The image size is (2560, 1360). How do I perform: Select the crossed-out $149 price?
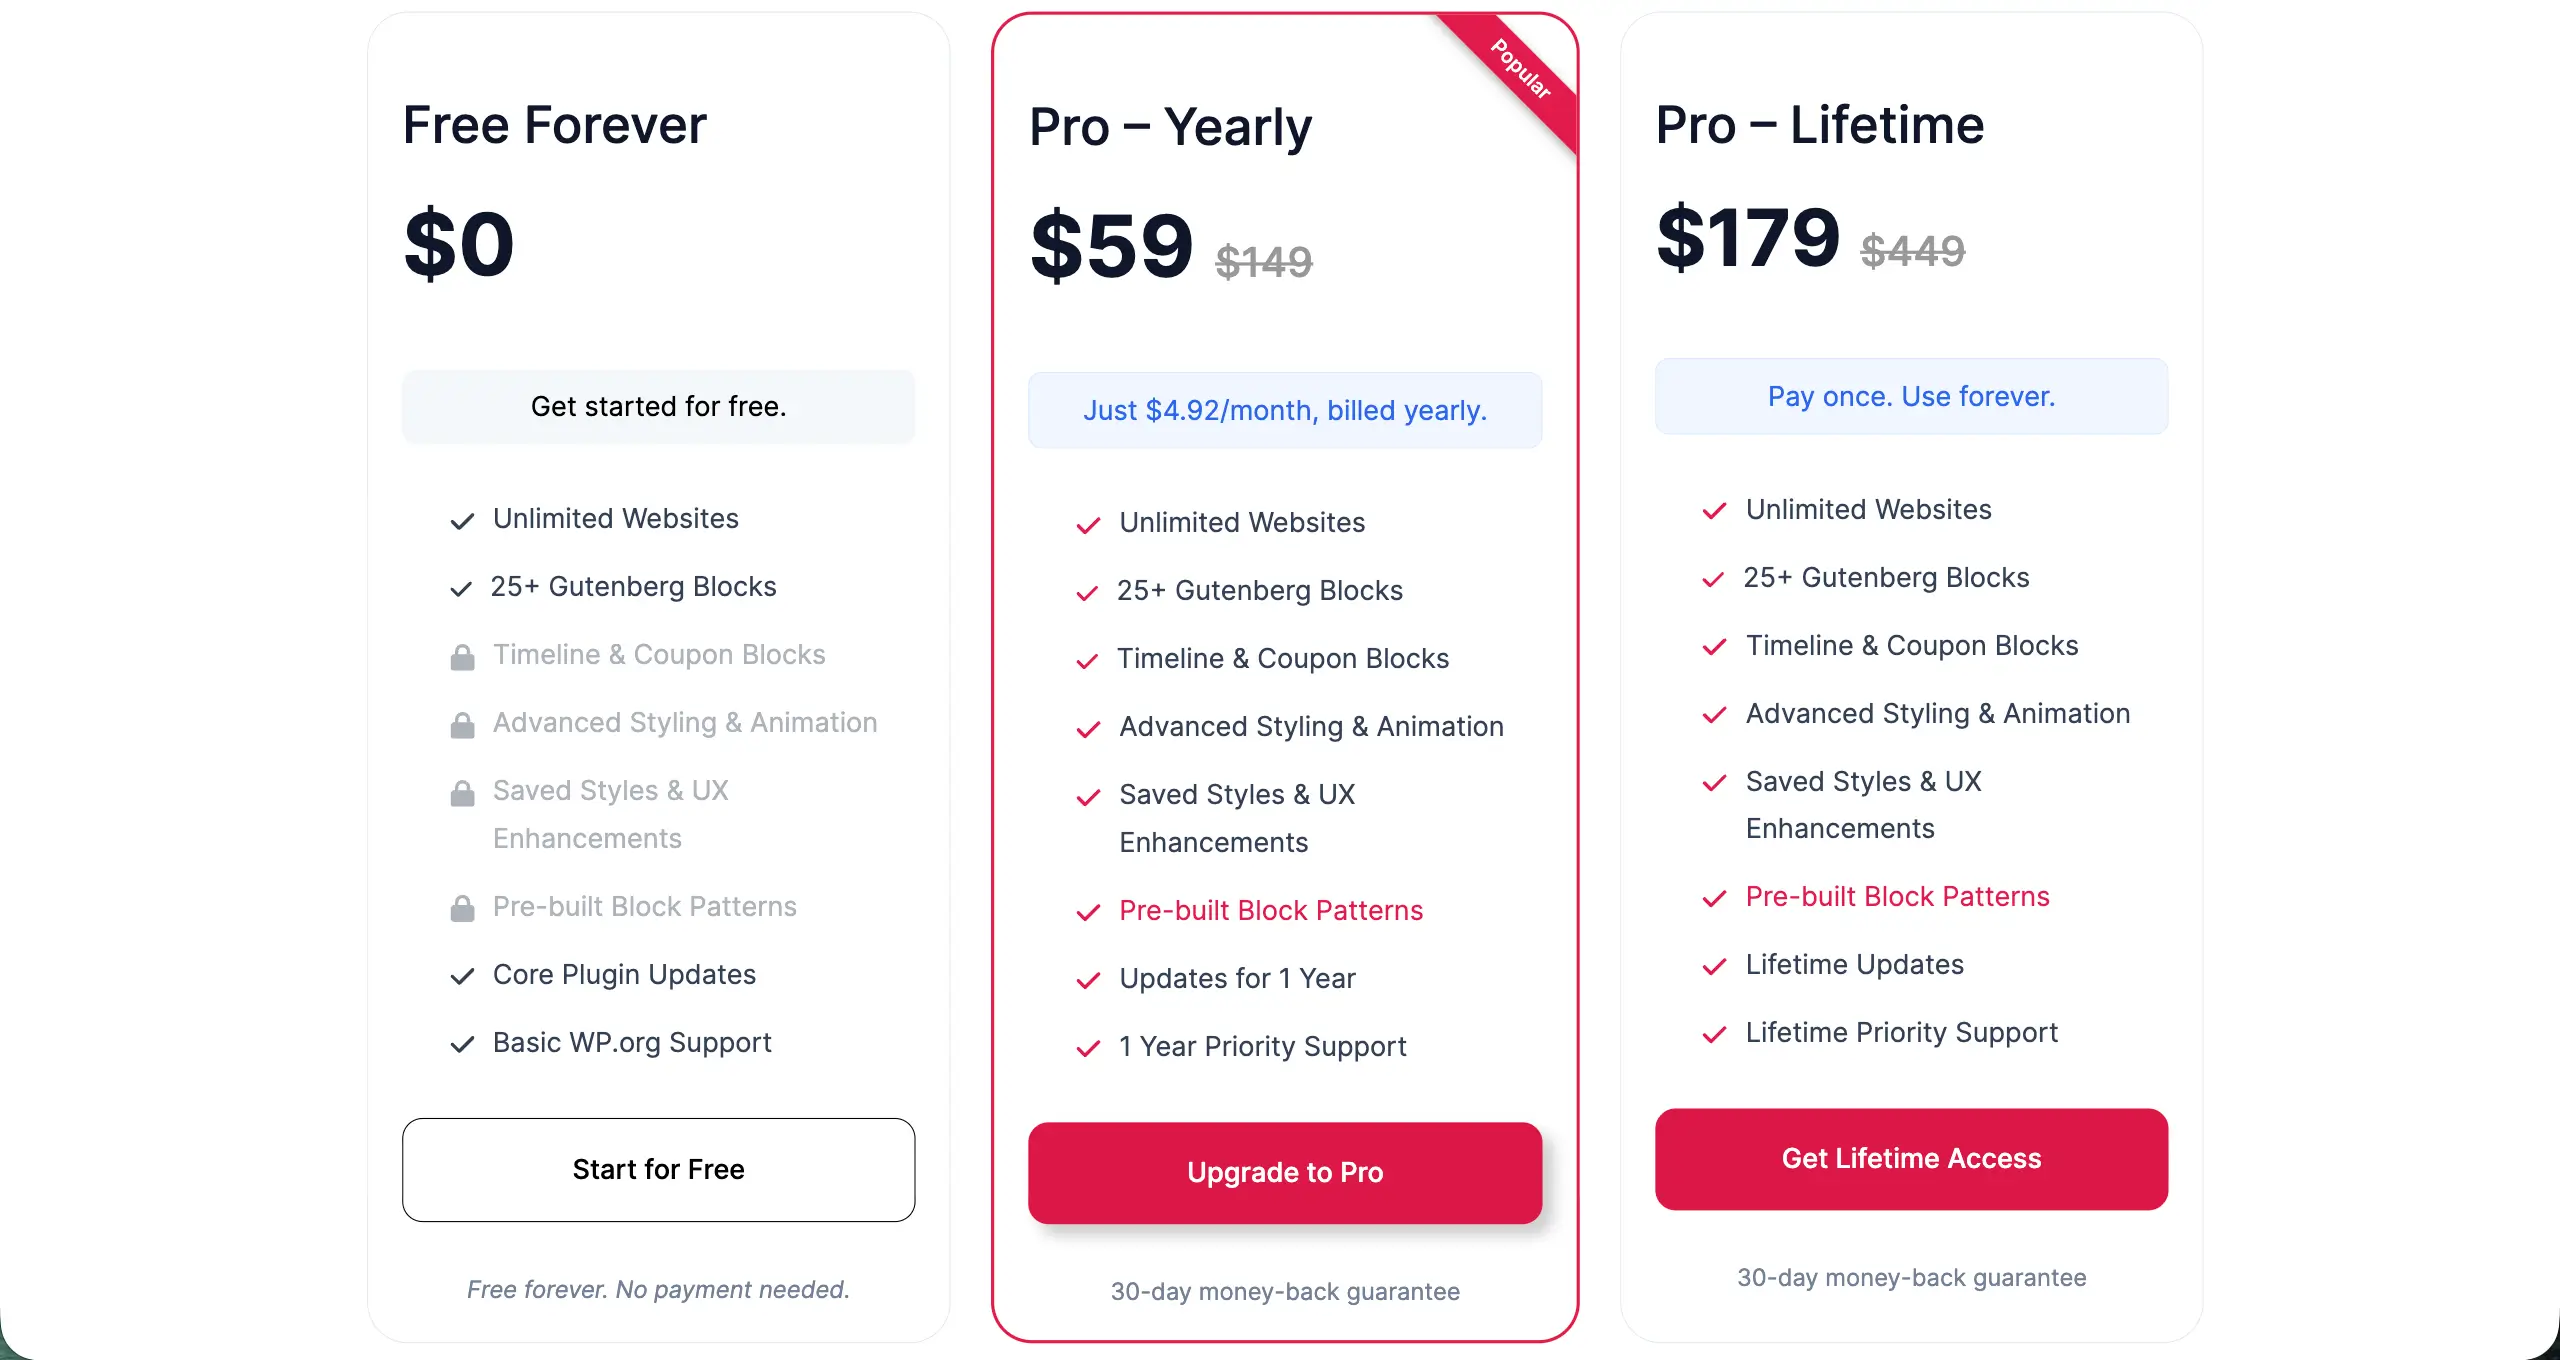1263,262
